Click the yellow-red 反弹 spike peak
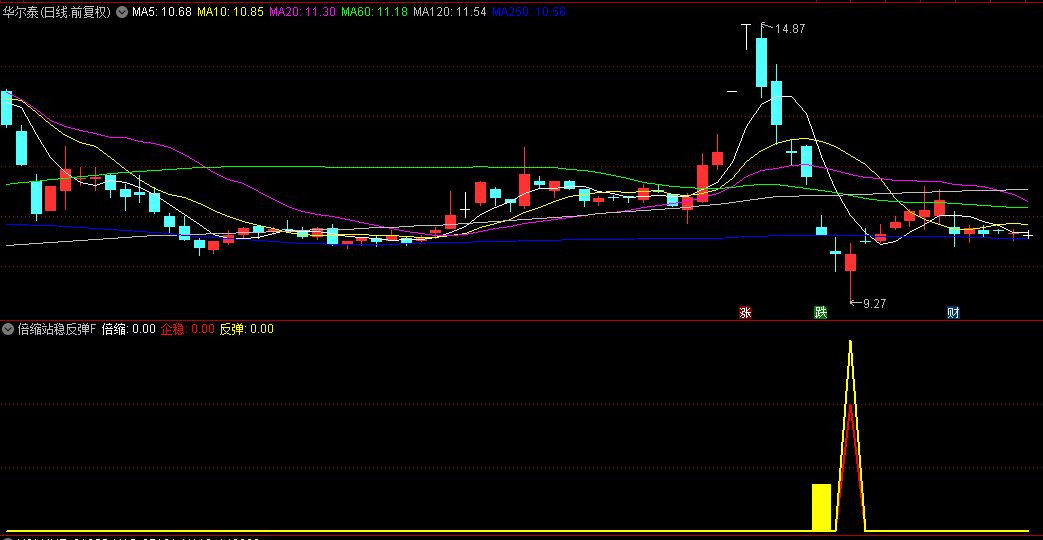 click(x=850, y=343)
